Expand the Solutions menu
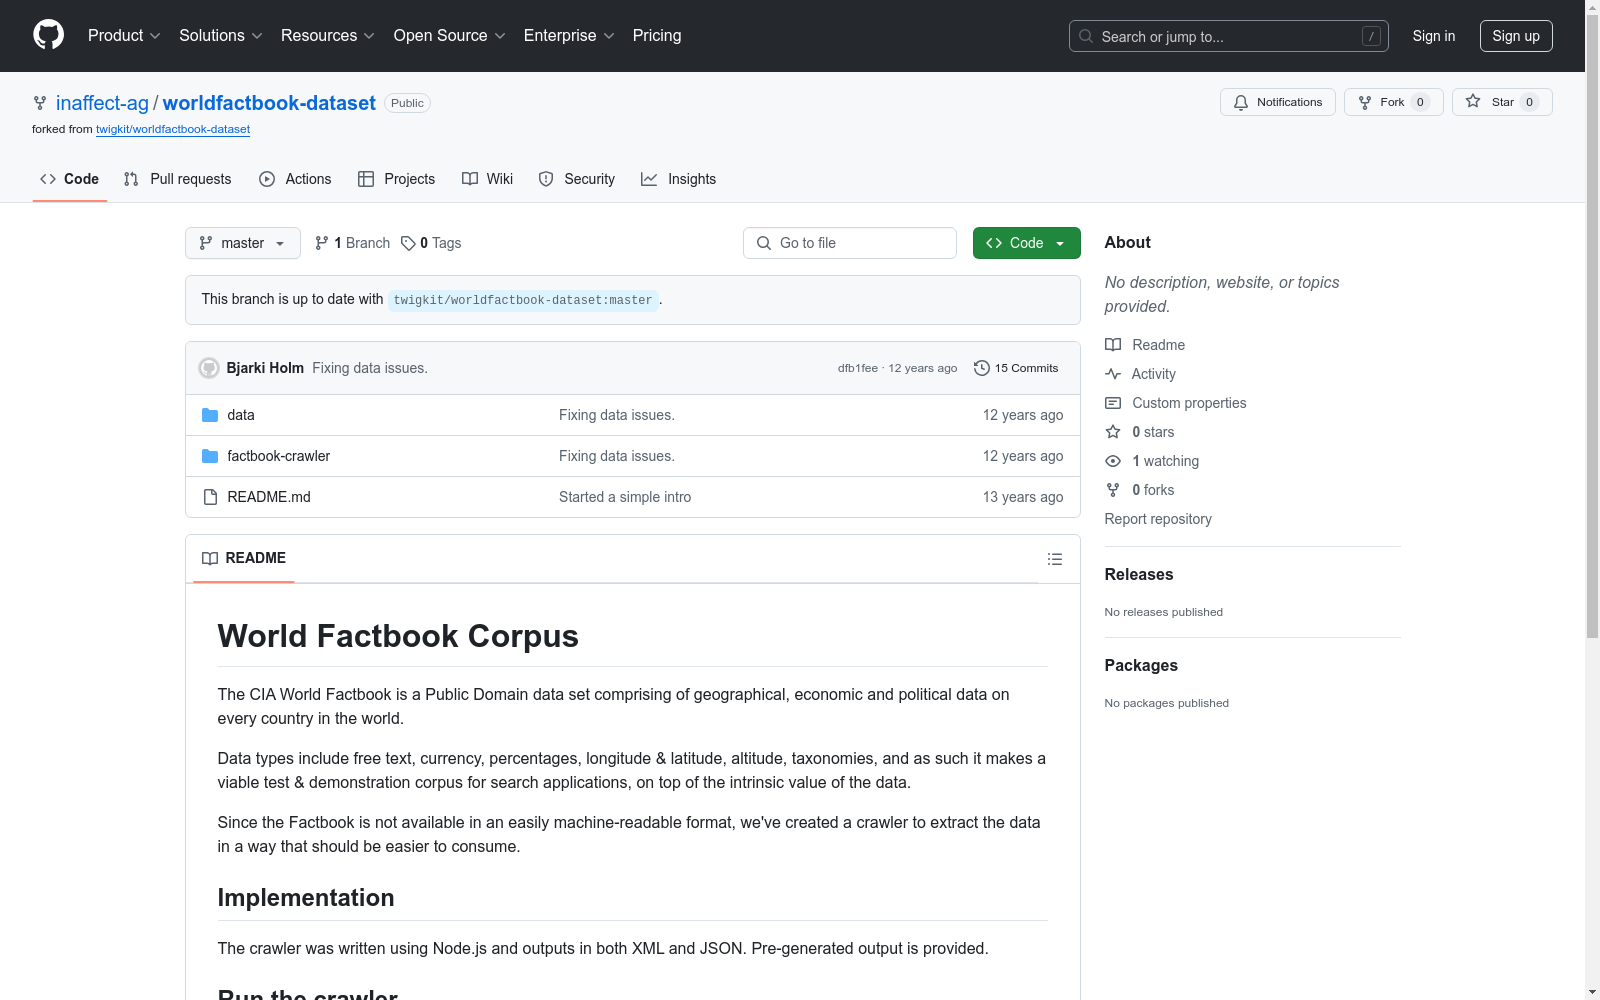This screenshot has width=1600, height=1000. click(221, 36)
